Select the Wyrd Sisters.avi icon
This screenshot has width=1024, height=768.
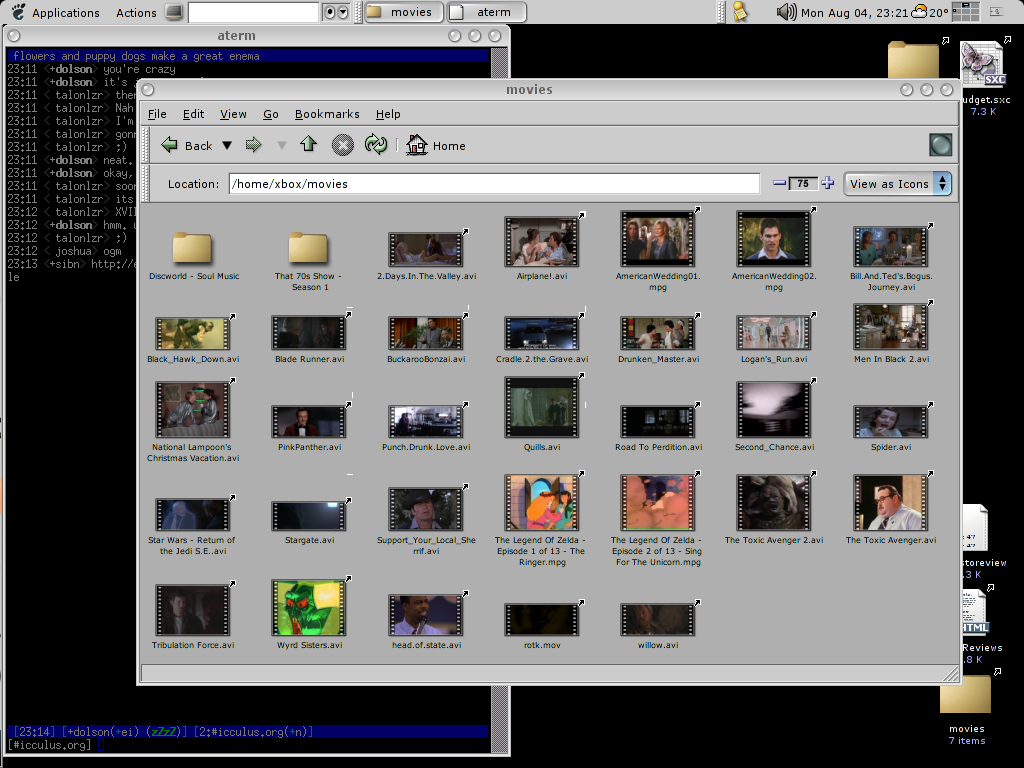click(x=309, y=607)
